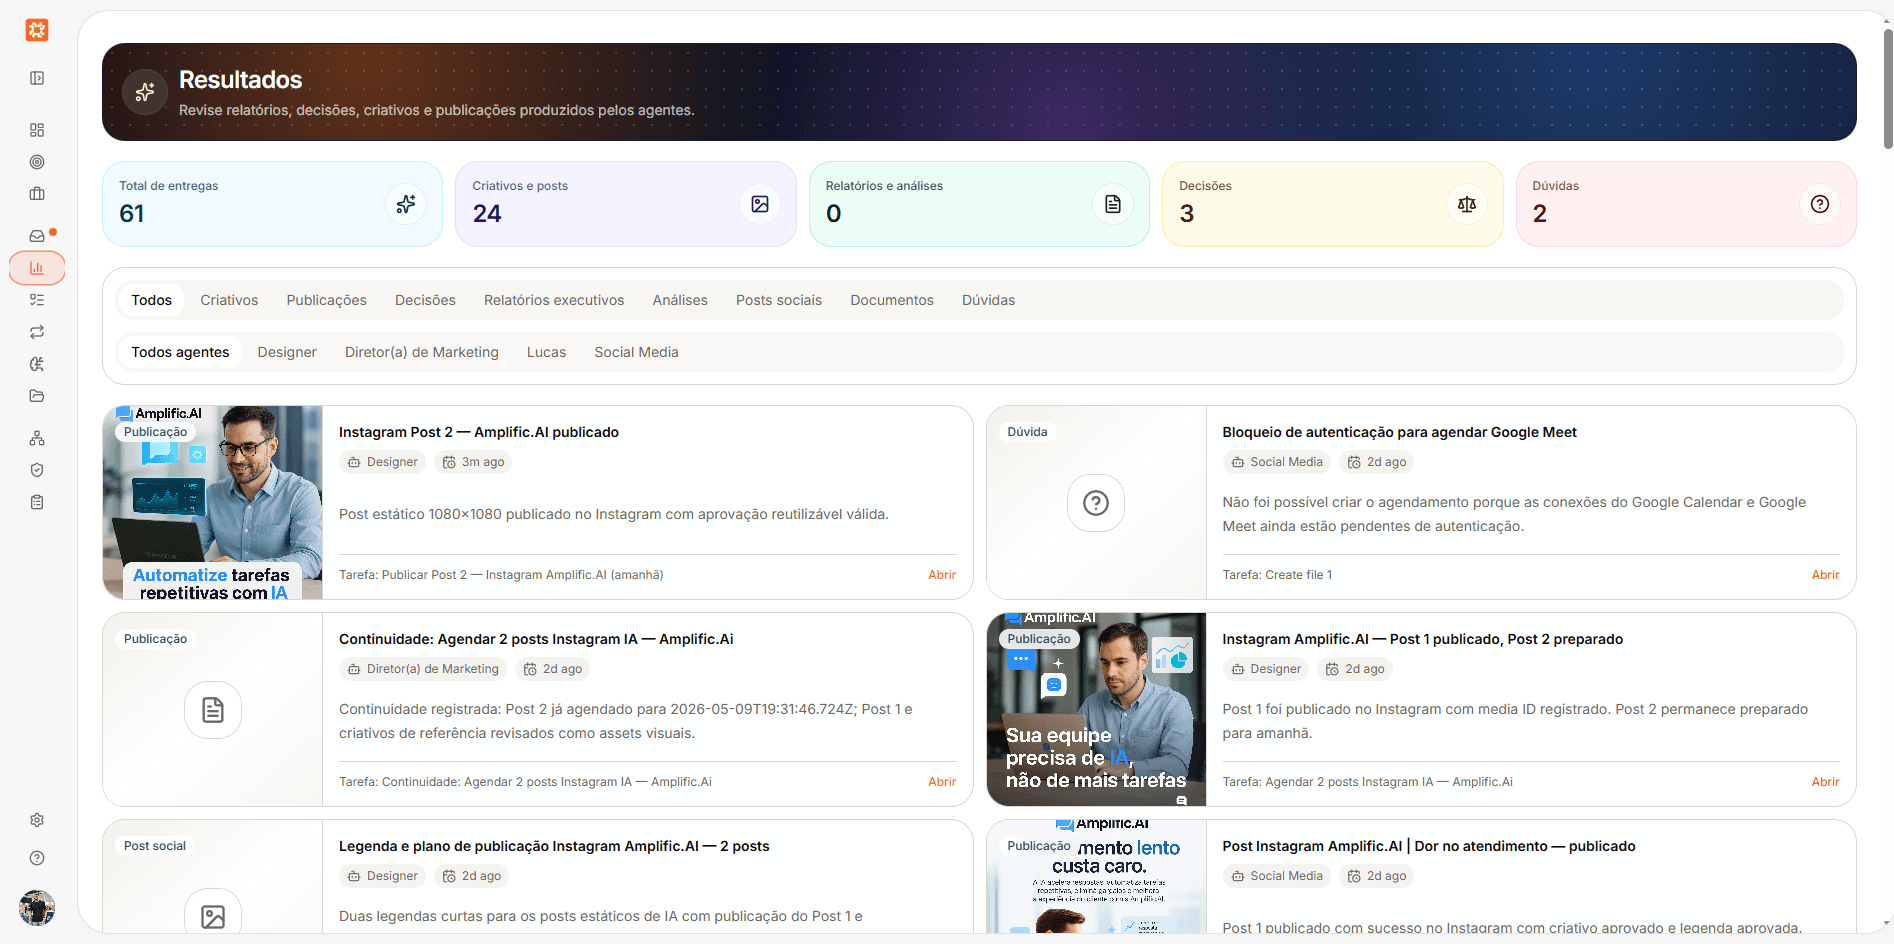
Task: Click the Total de entregas 61 card
Action: [272, 204]
